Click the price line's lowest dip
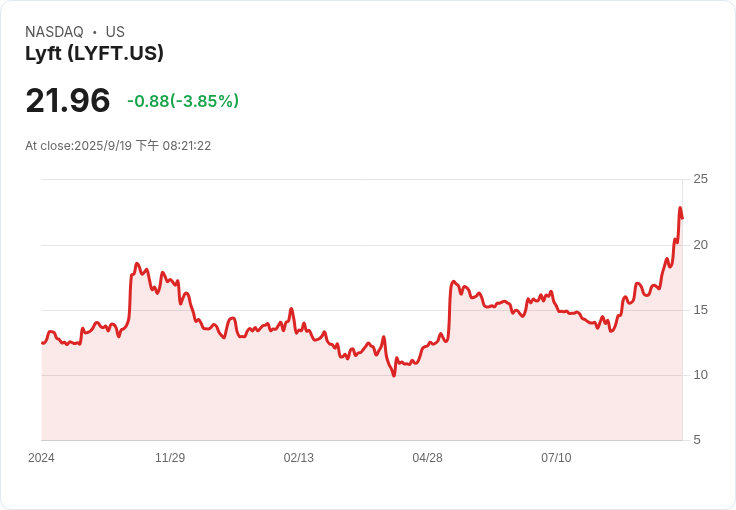Viewport: 736px width, 510px height. click(394, 375)
